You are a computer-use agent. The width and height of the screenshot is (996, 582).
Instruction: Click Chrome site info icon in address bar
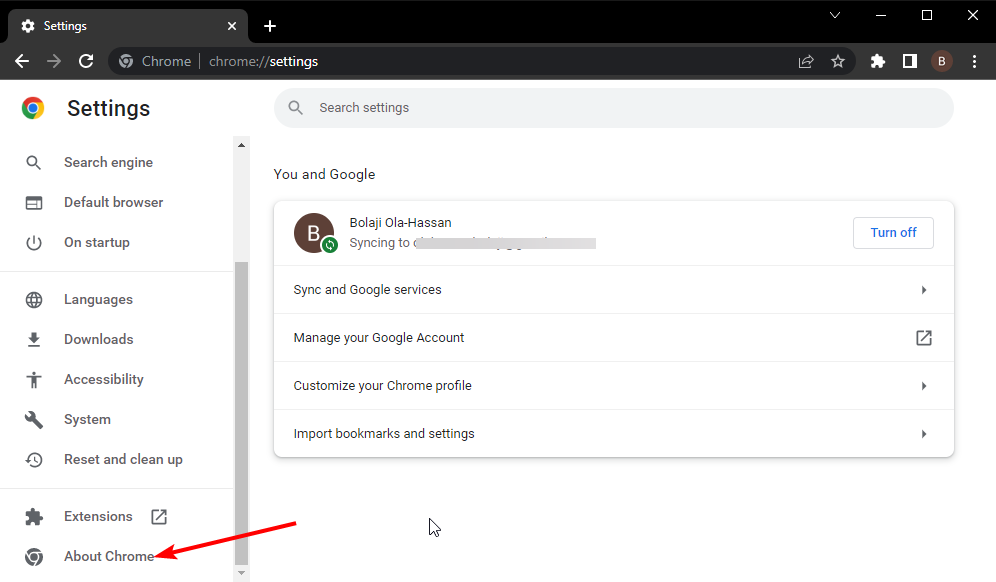click(x=126, y=62)
